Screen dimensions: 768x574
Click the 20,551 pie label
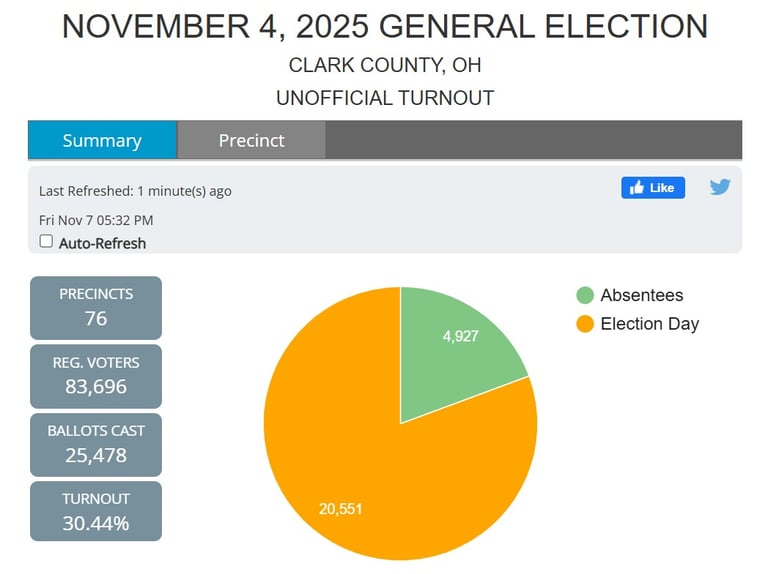click(340, 509)
